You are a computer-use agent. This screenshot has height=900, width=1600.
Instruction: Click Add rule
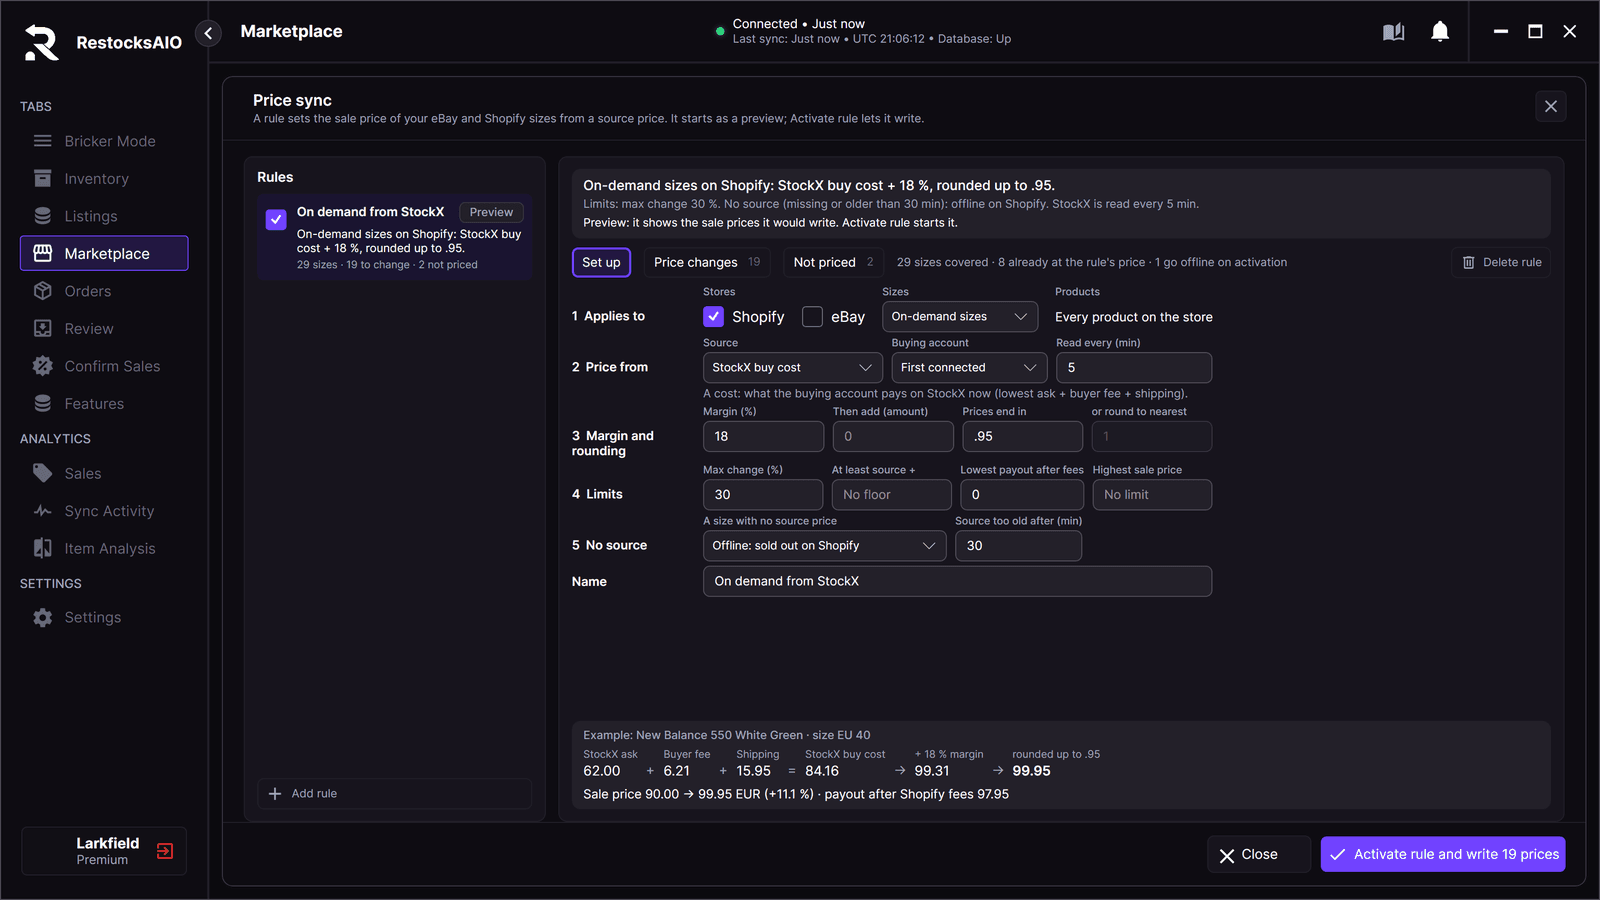(394, 794)
